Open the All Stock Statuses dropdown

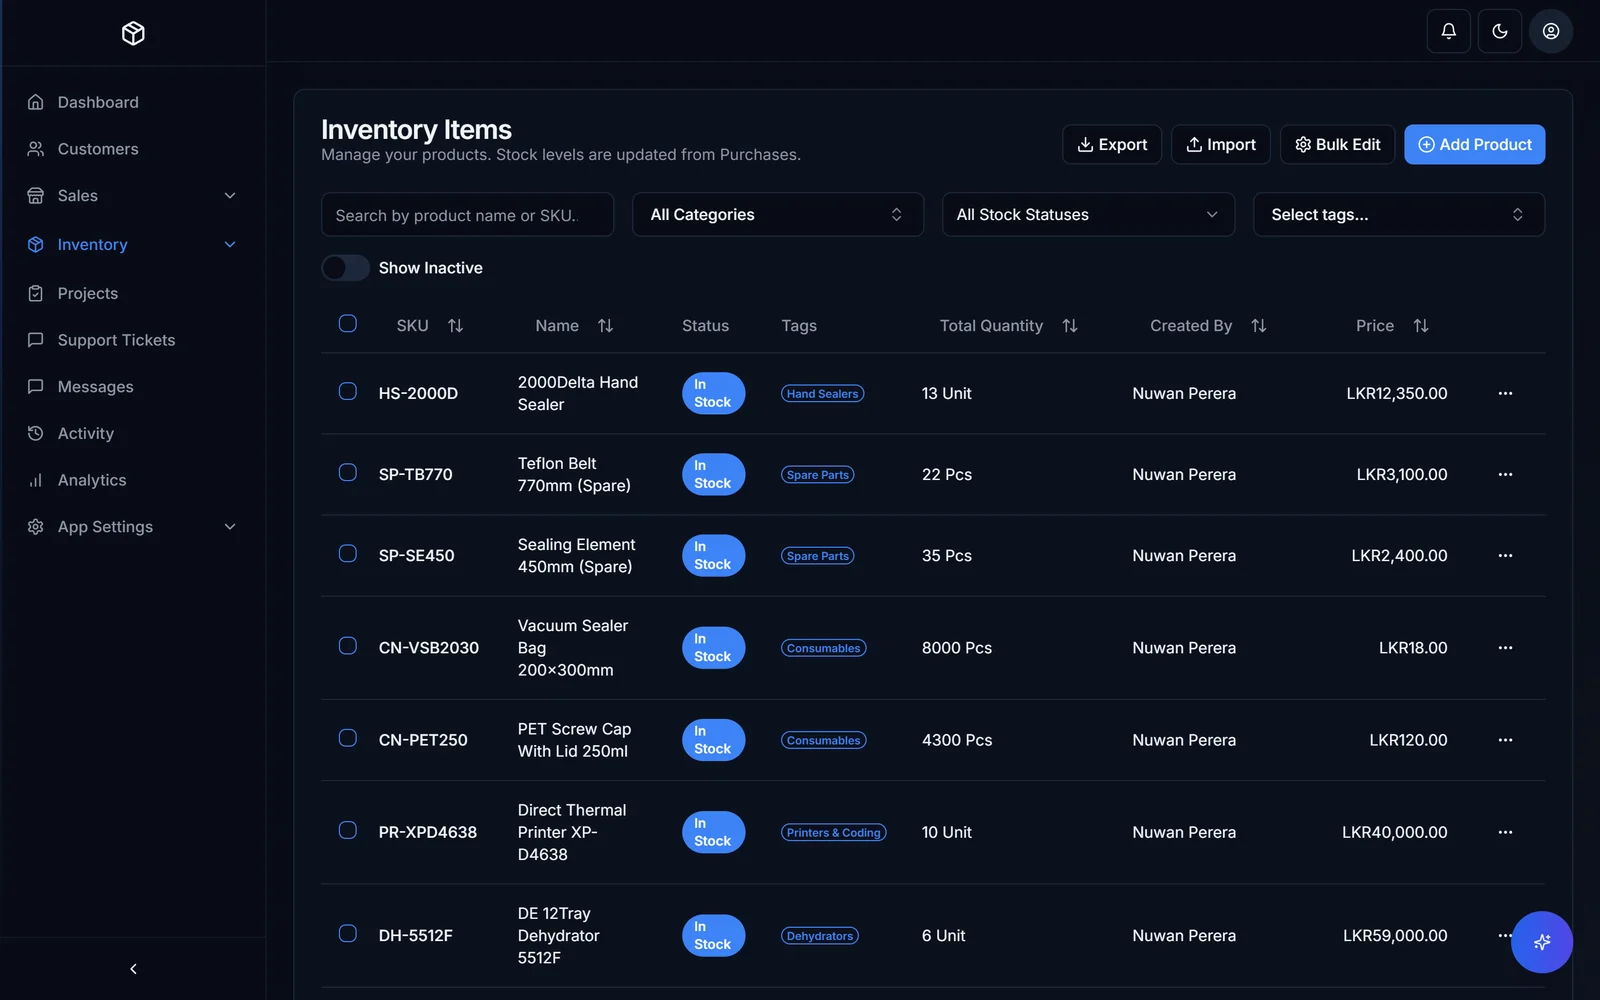(x=1088, y=215)
